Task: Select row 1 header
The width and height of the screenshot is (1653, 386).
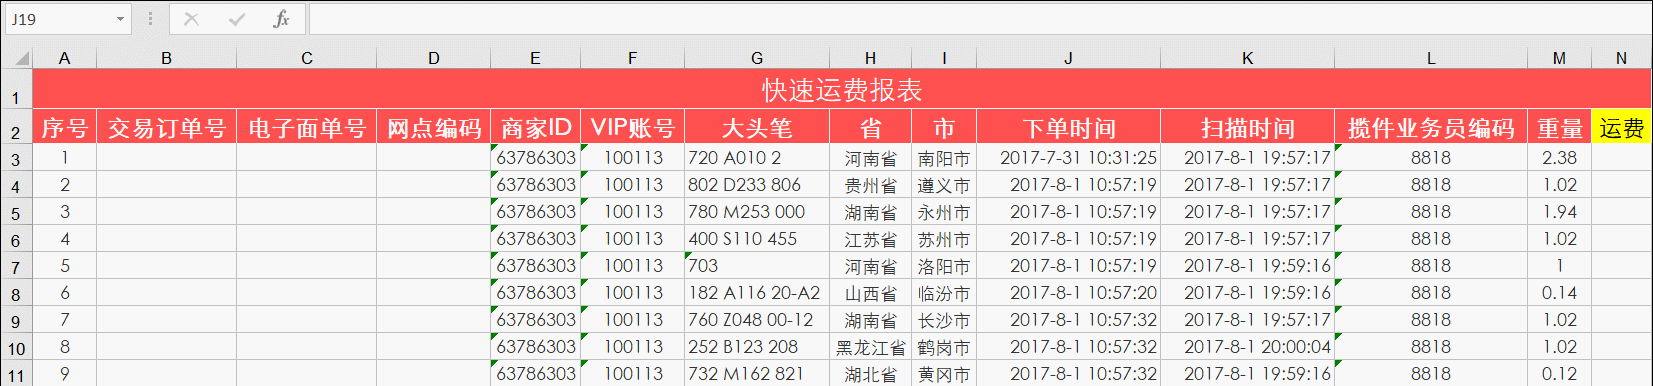Action: (16, 89)
